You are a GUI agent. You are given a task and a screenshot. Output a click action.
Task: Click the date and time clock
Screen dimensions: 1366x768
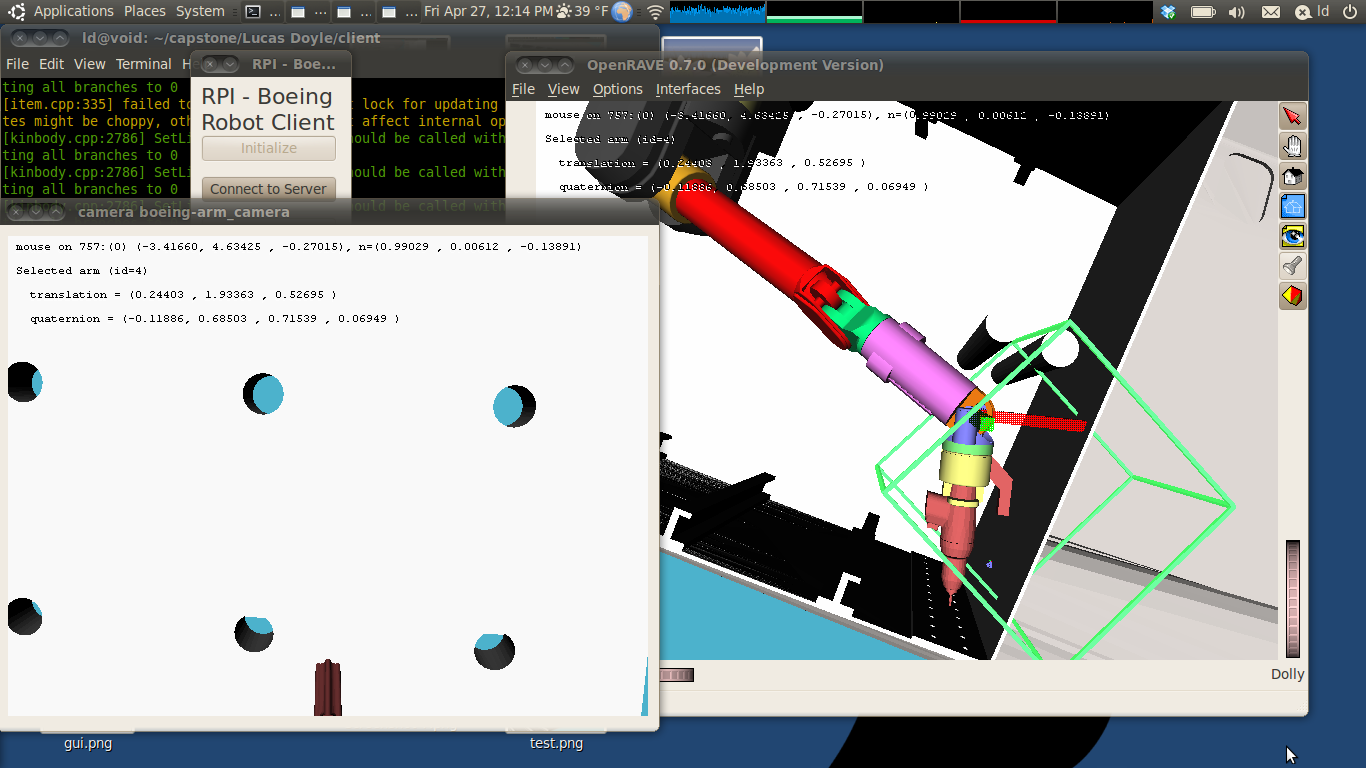click(488, 12)
